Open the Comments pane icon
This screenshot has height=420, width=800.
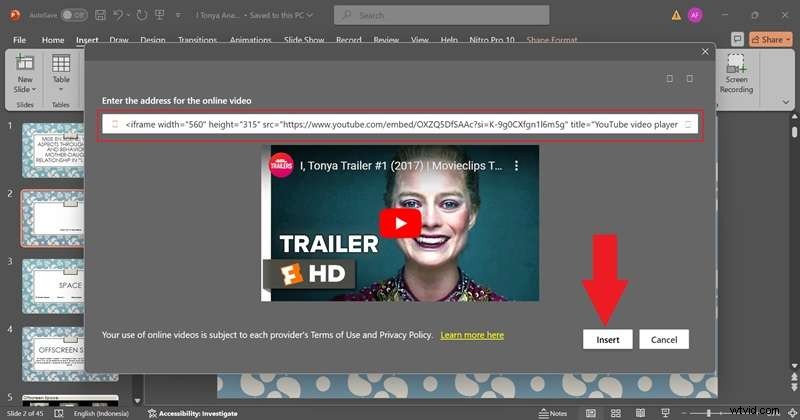(737, 39)
